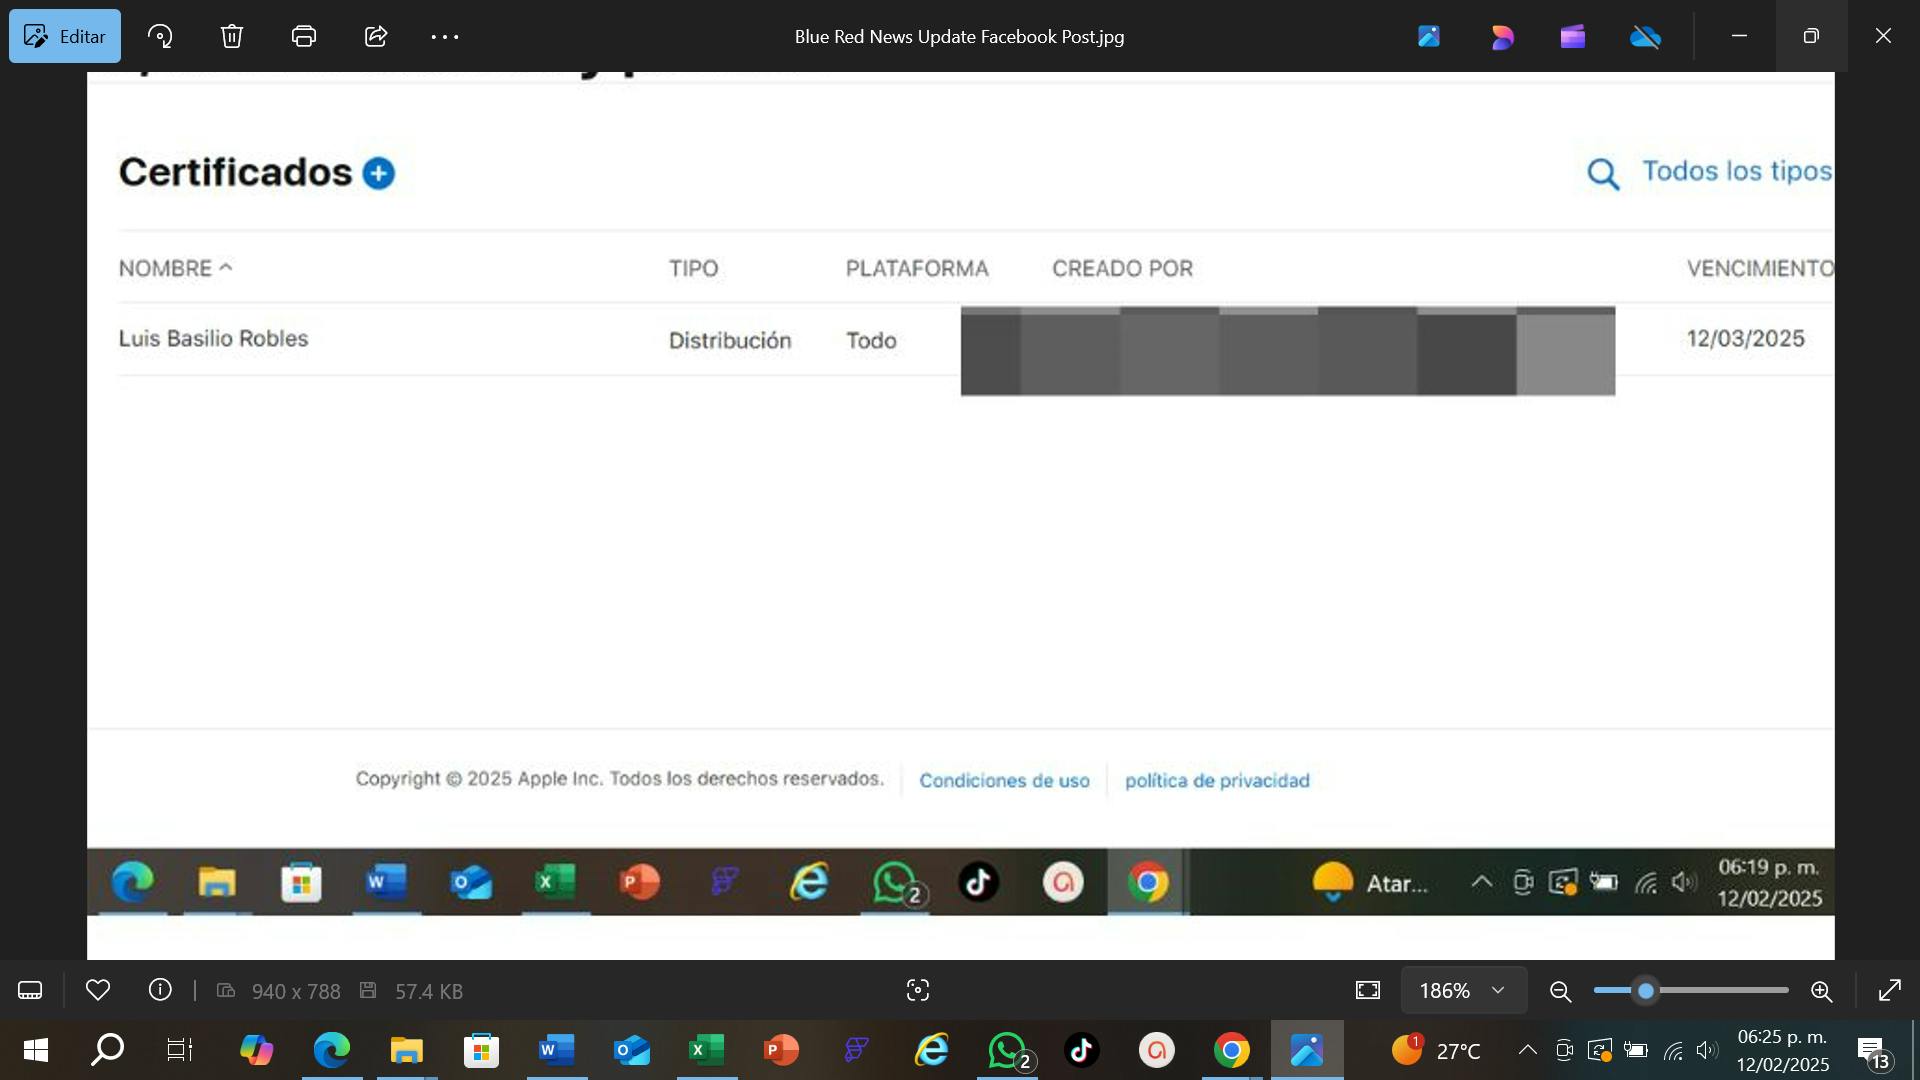The image size is (1920, 1080).
Task: Open the three-dots more options menu
Action: (x=445, y=37)
